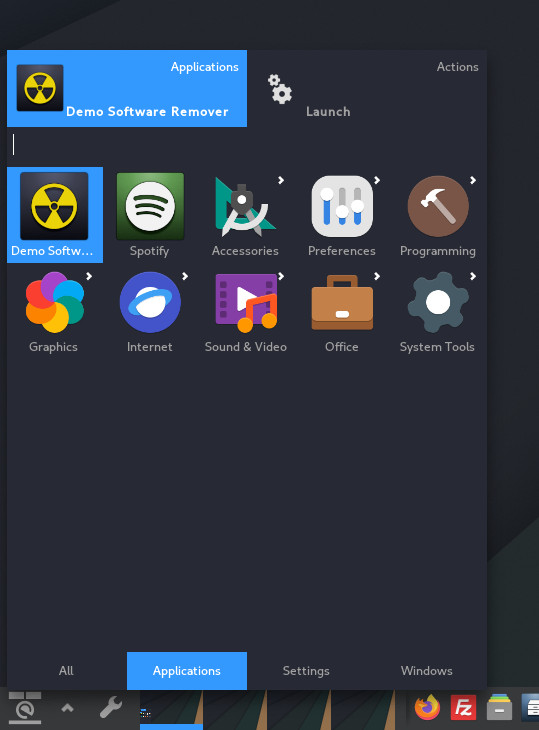Click the Demo Software Remover title text

[148, 112]
